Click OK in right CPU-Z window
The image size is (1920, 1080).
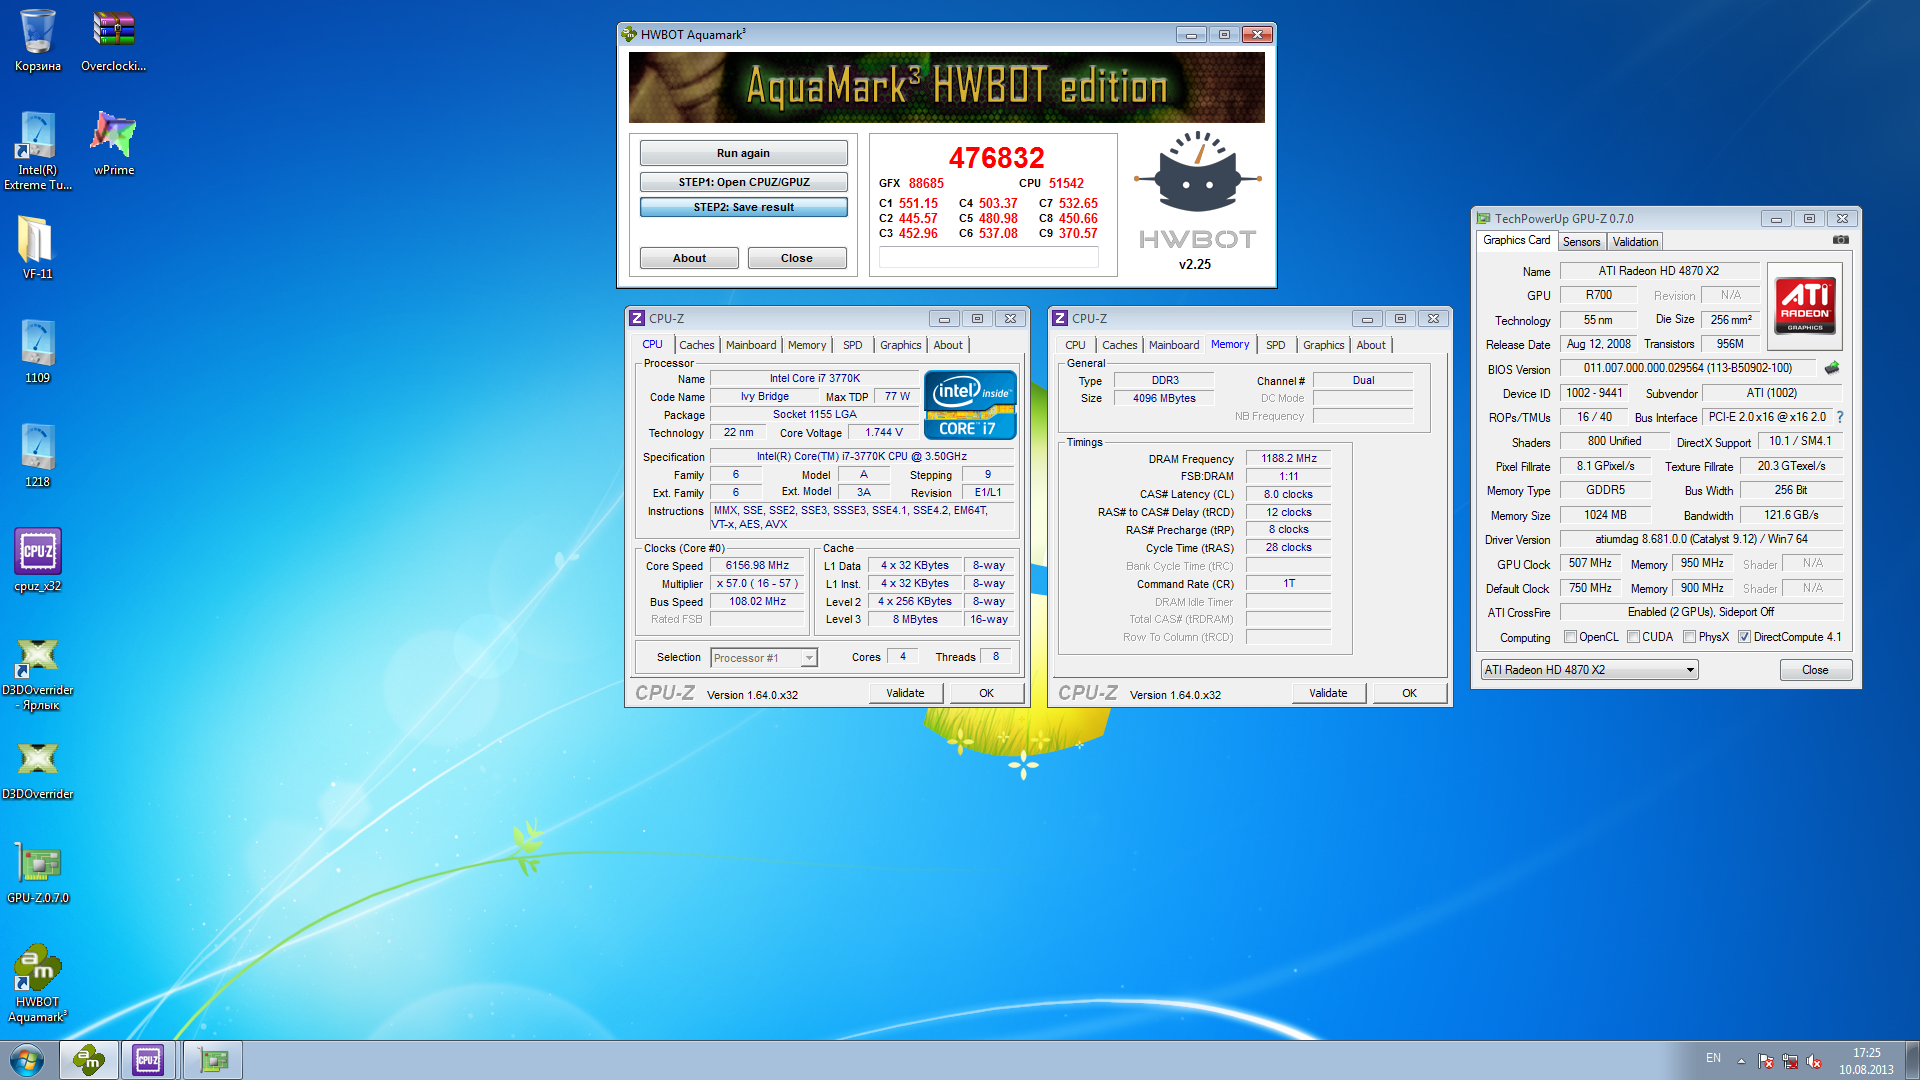click(1409, 693)
